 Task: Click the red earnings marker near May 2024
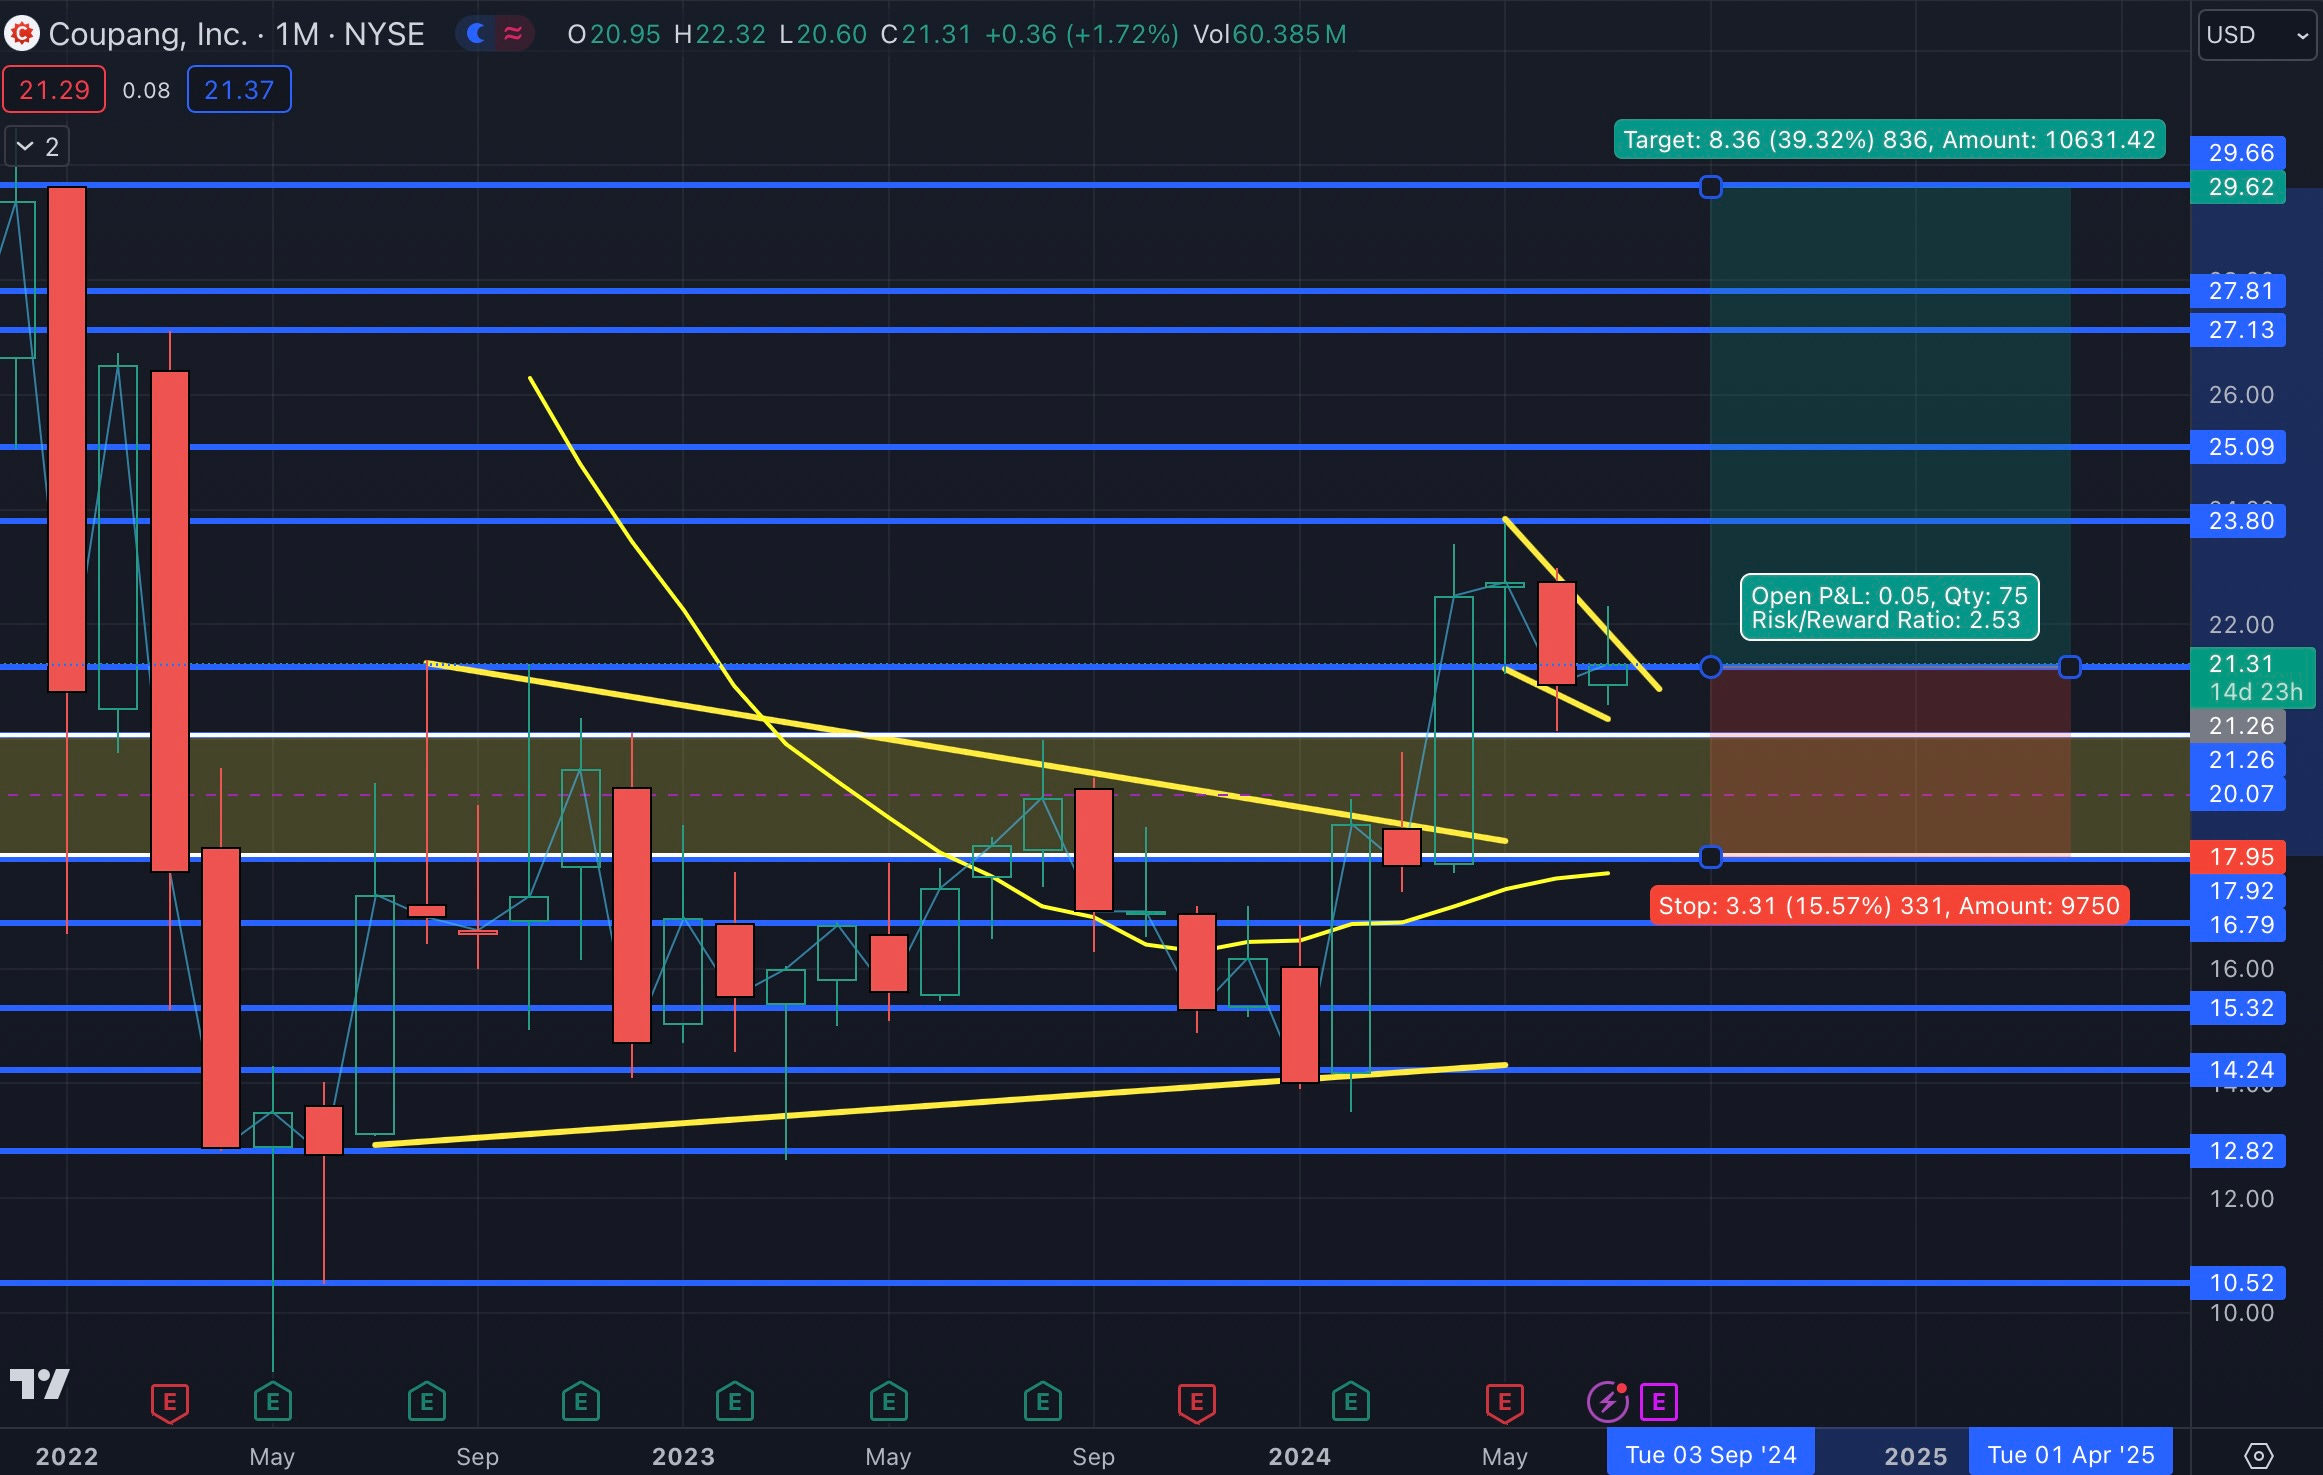click(x=1504, y=1402)
